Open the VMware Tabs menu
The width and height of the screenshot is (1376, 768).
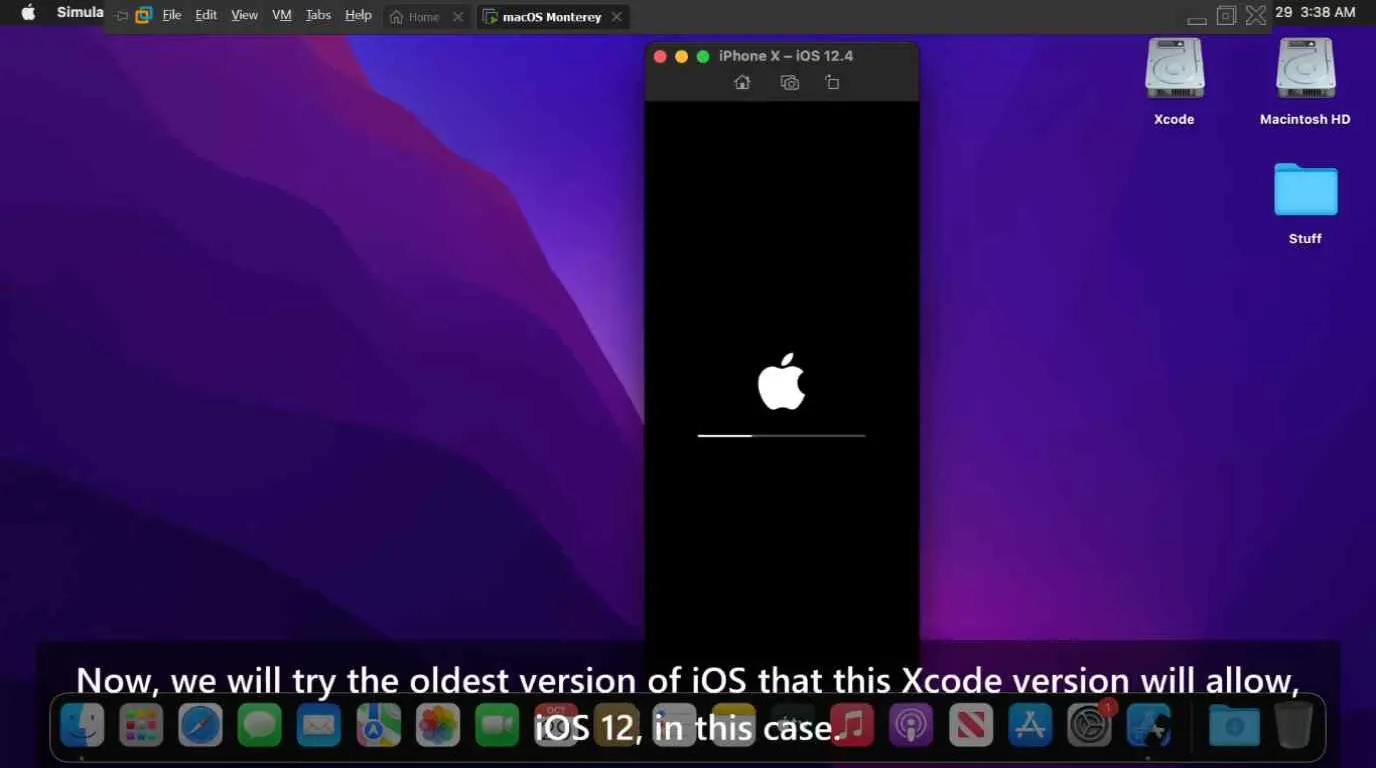pyautogui.click(x=318, y=15)
